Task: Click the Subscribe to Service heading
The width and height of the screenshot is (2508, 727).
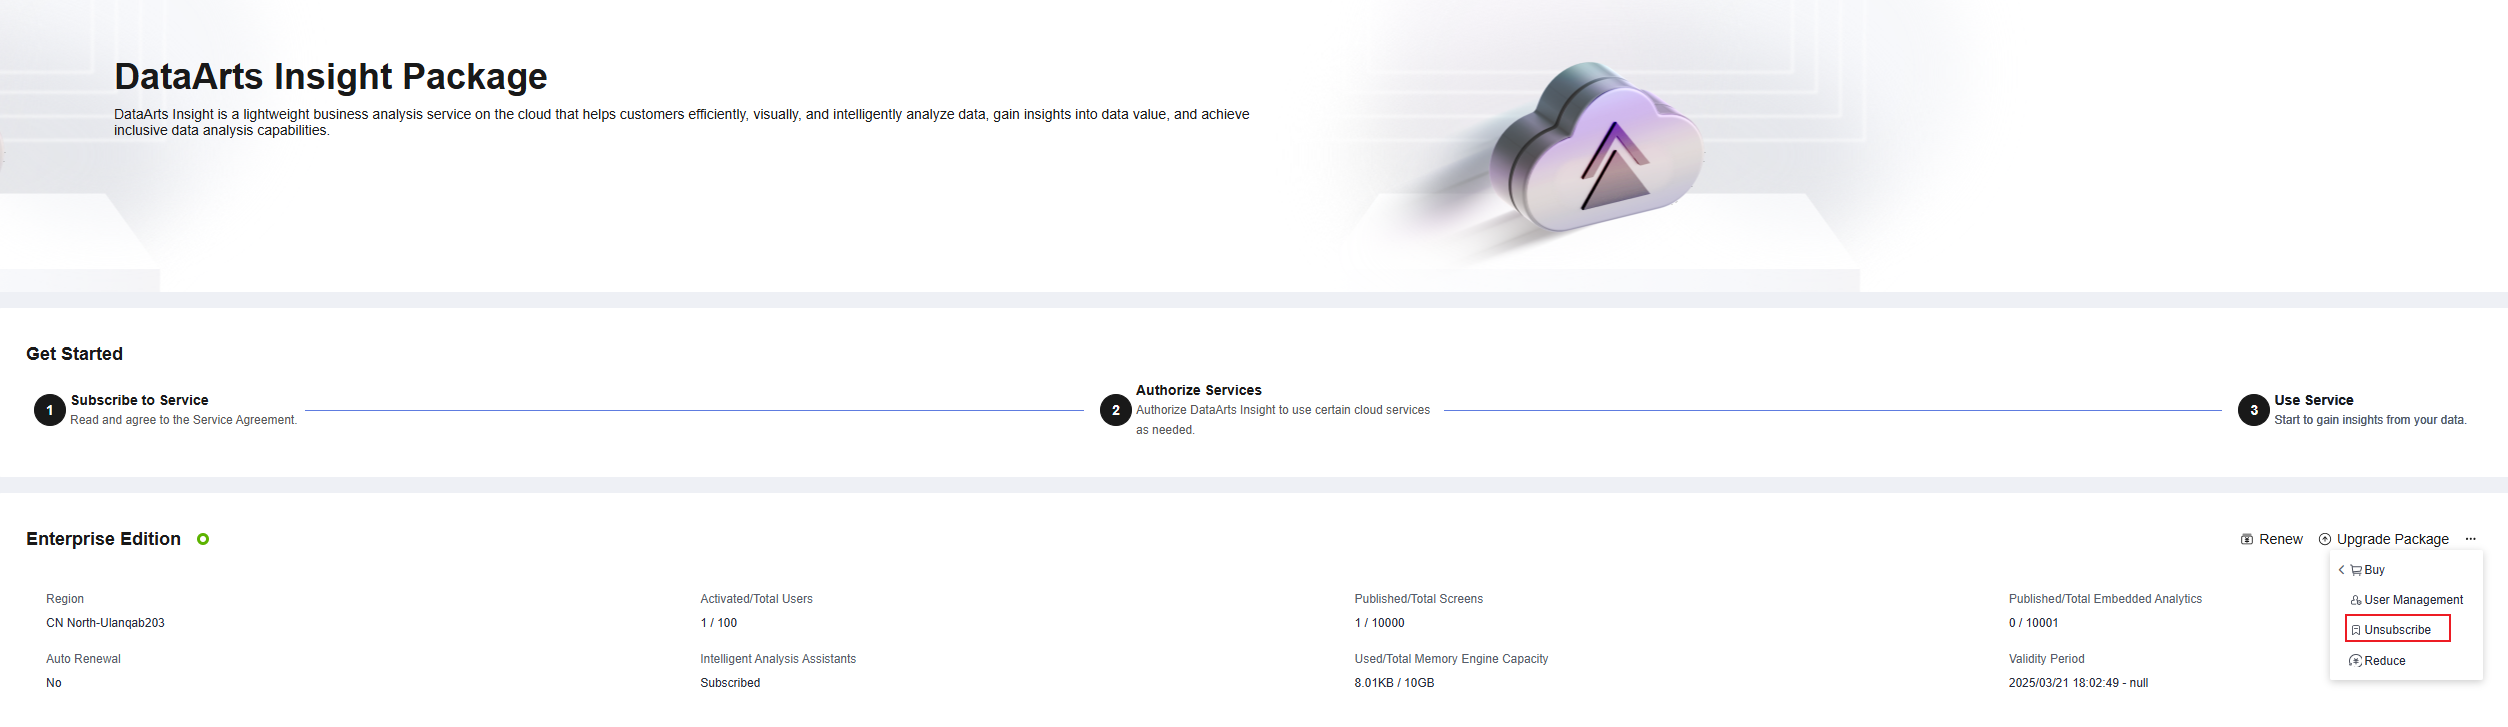Action: pyautogui.click(x=140, y=400)
